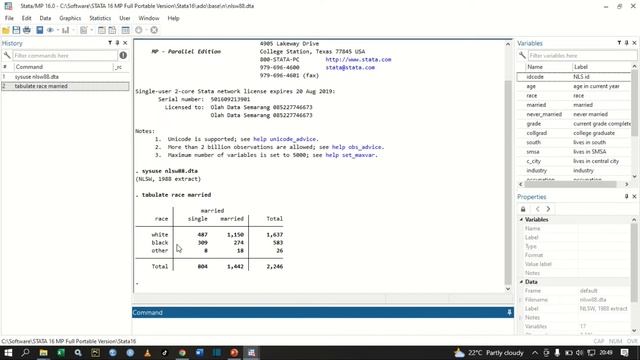Click the Variables filter wrench icon

(522, 55)
